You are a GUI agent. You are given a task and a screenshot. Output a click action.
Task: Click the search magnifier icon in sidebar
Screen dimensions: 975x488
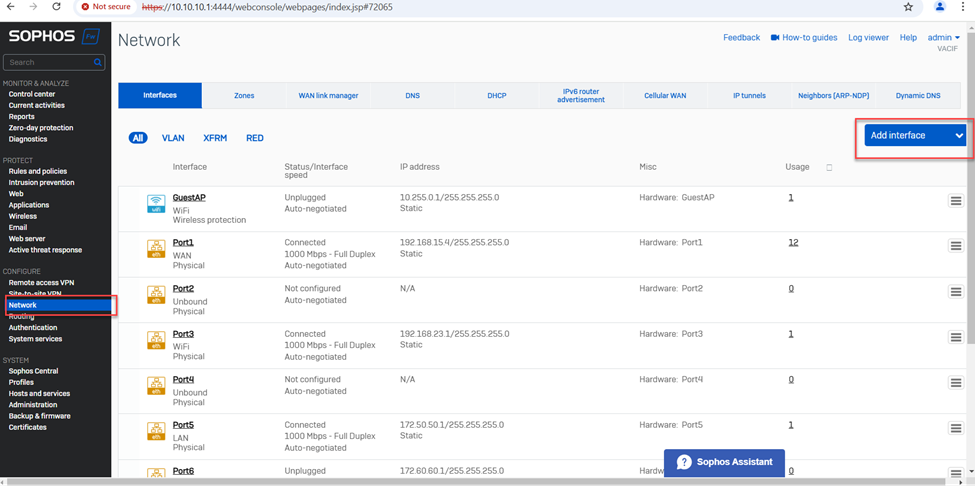click(97, 62)
